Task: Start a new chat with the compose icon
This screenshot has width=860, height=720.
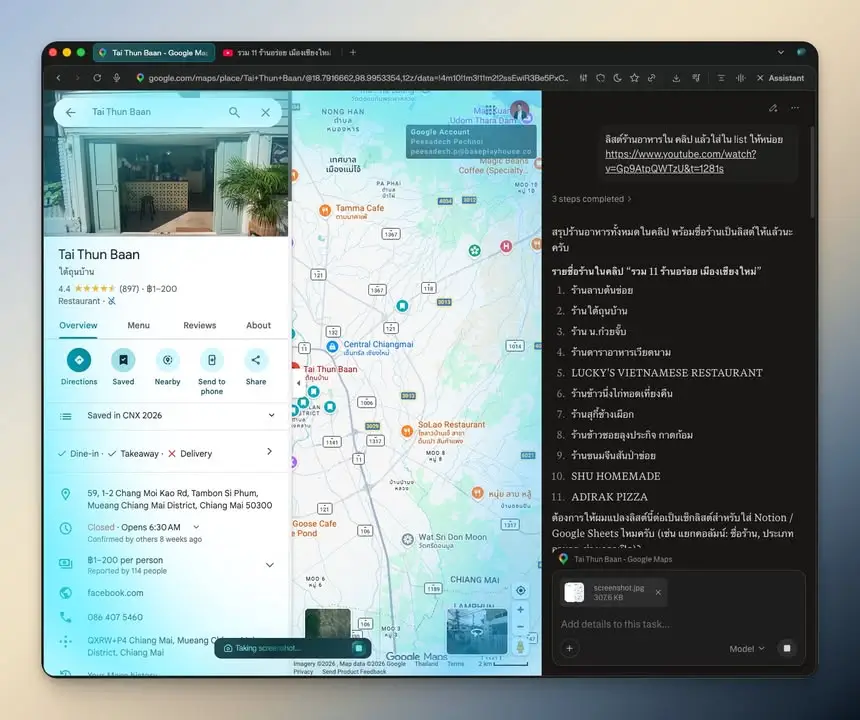Action: 773,108
